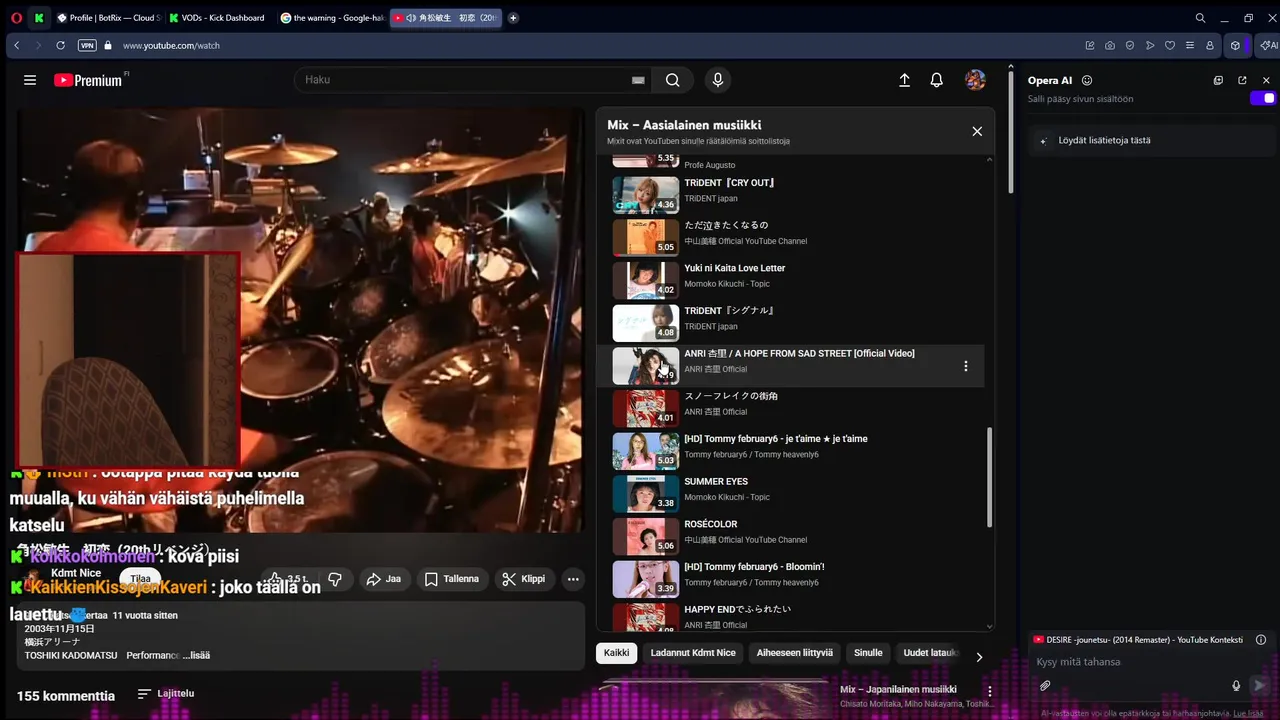Image resolution: width=1280 pixels, height=720 pixels.
Task: Open the on-screen keyboard icon in search
Action: [x=638, y=80]
